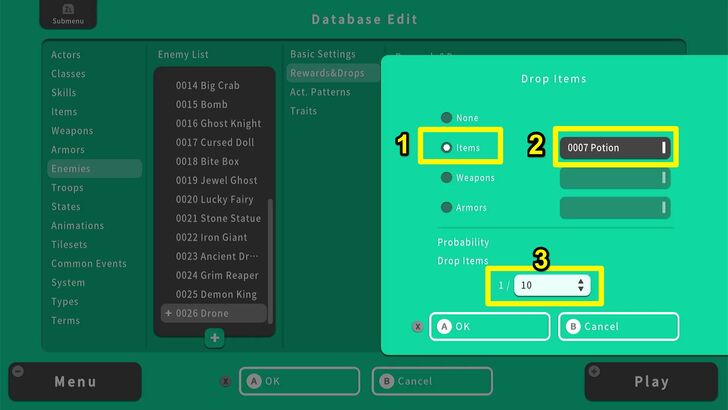
Task: Select the None radio button
Action: click(x=446, y=117)
